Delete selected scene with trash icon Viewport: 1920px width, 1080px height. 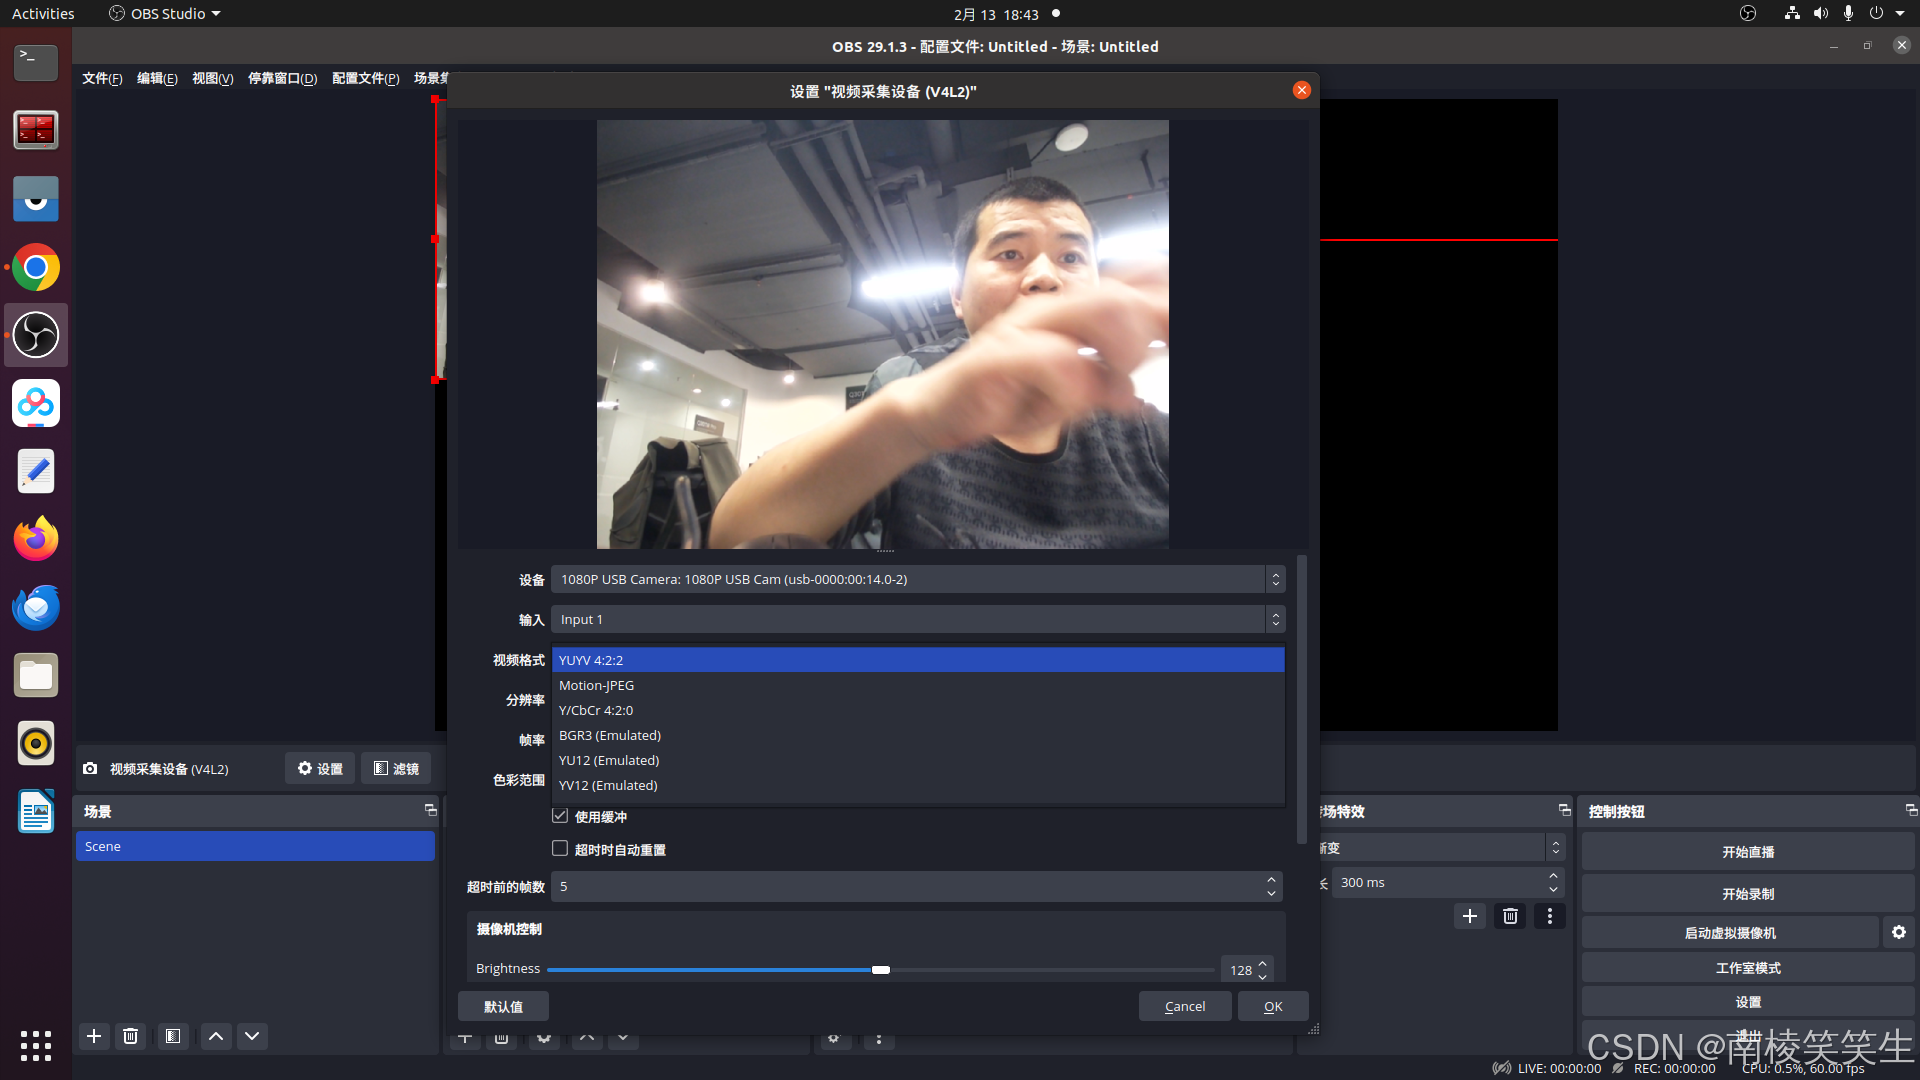130,1036
